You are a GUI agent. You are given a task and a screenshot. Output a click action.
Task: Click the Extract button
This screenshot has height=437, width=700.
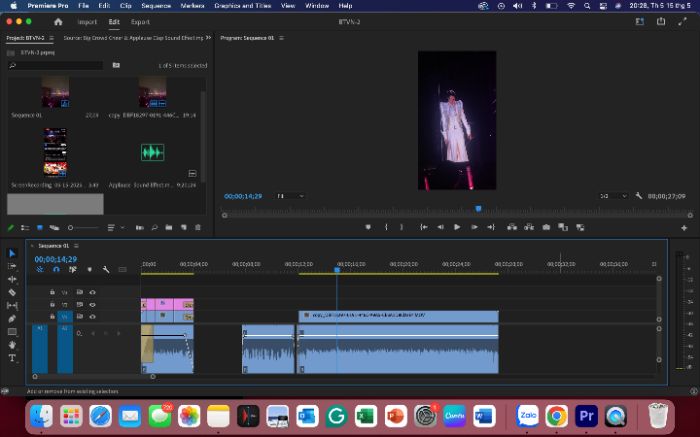(x=529, y=227)
